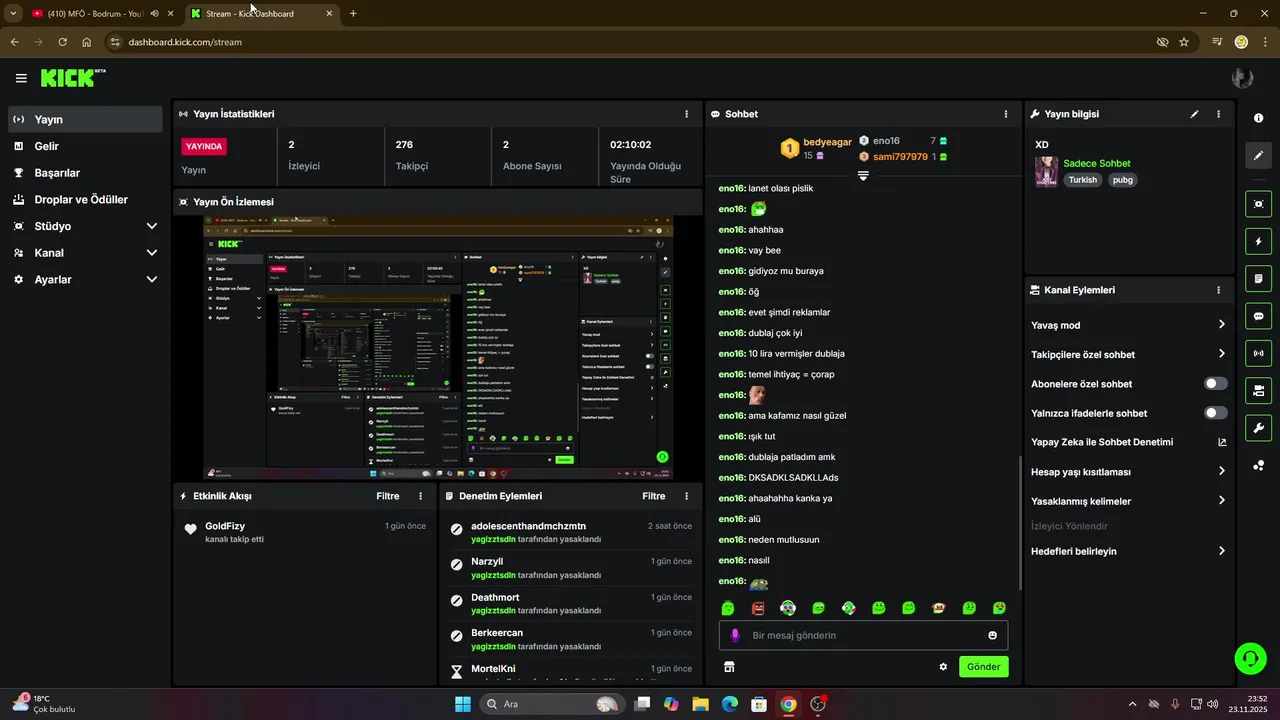Viewport: 1280px width, 720px height.
Task: Click the chat scrollbar
Action: click(x=1019, y=522)
